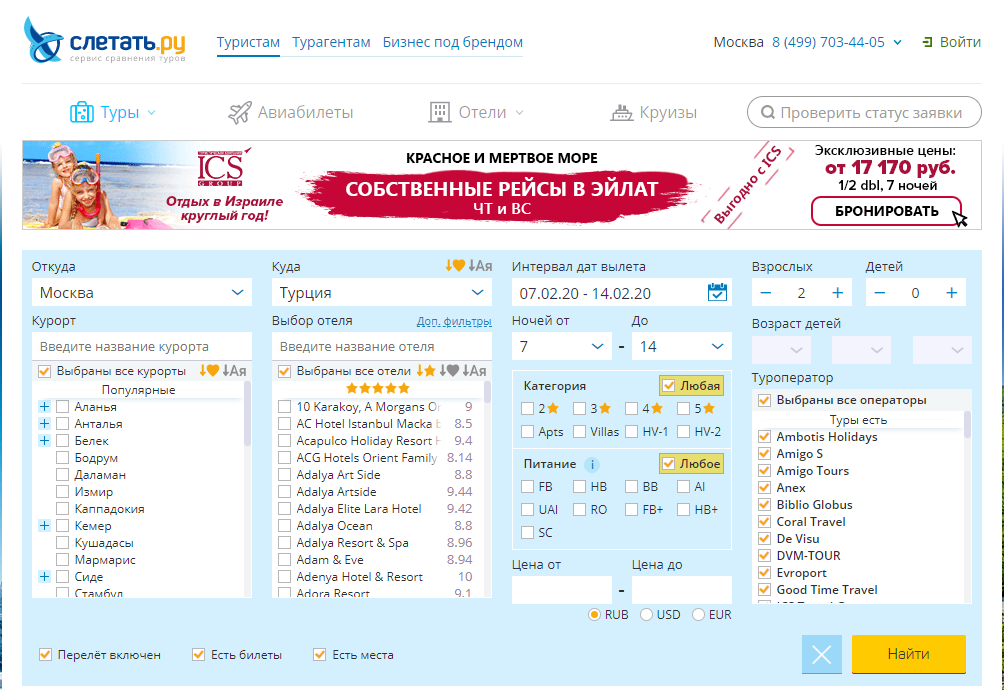
Task: Click Войти link
Action: click(960, 42)
